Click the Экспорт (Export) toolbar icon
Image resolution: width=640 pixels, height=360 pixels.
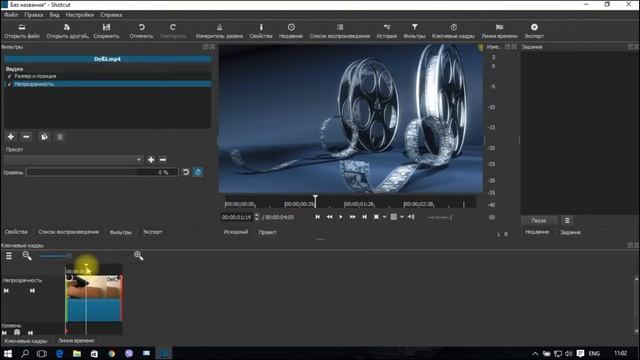coord(534,27)
